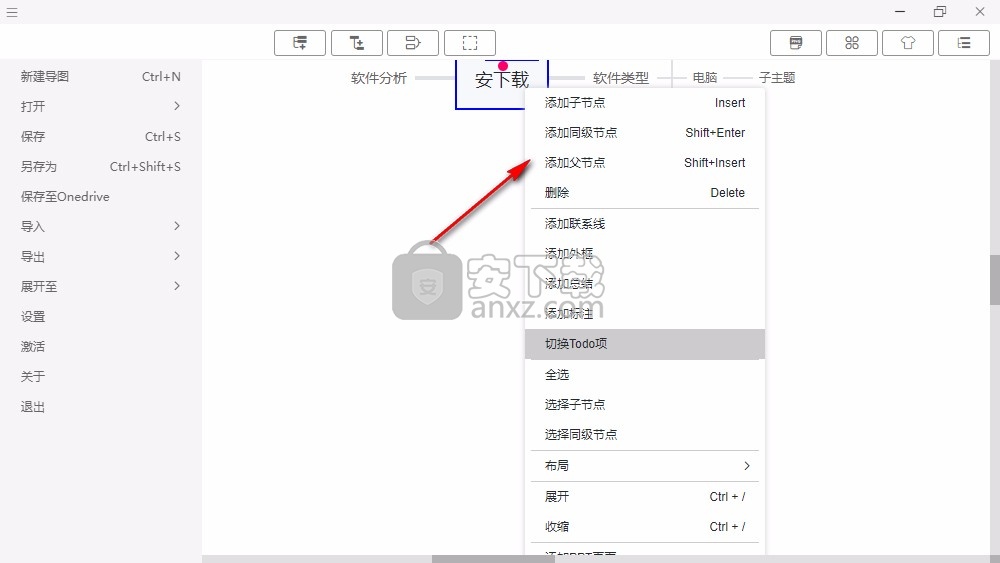Open the outline list view toolbar button
This screenshot has width=1000, height=563.
point(964,43)
